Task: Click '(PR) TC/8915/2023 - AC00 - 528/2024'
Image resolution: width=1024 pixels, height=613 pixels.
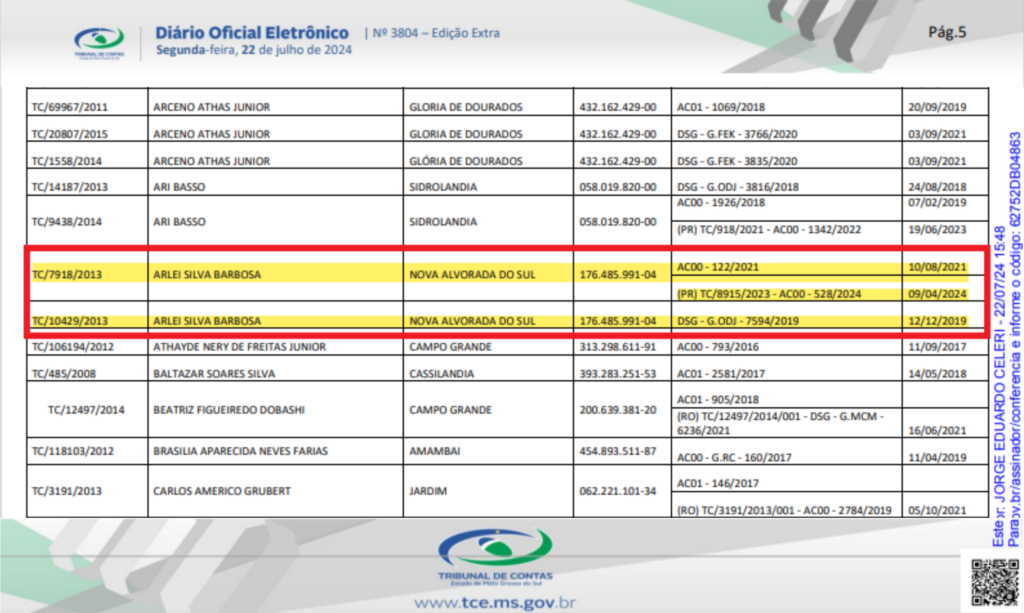Action: point(769,294)
